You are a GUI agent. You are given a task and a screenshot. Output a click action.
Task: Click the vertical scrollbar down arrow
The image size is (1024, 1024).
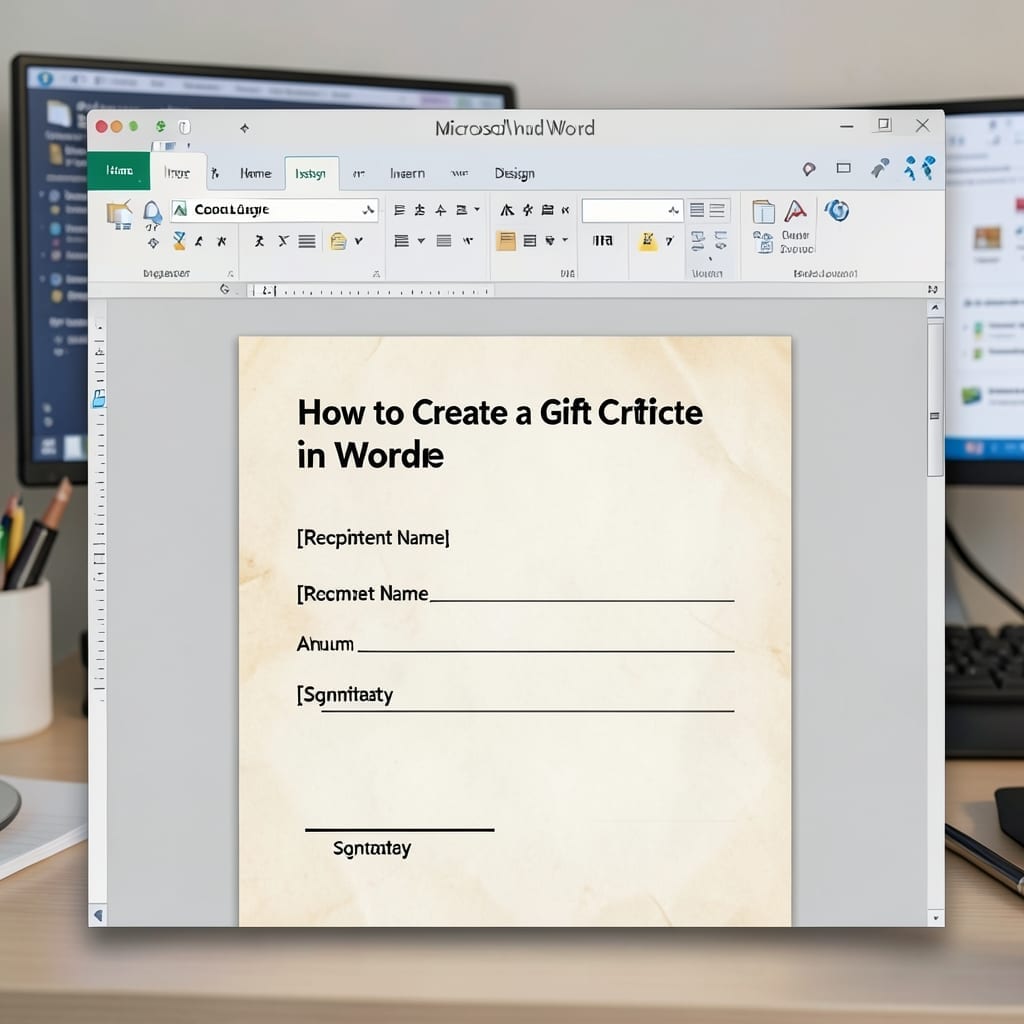pos(935,918)
